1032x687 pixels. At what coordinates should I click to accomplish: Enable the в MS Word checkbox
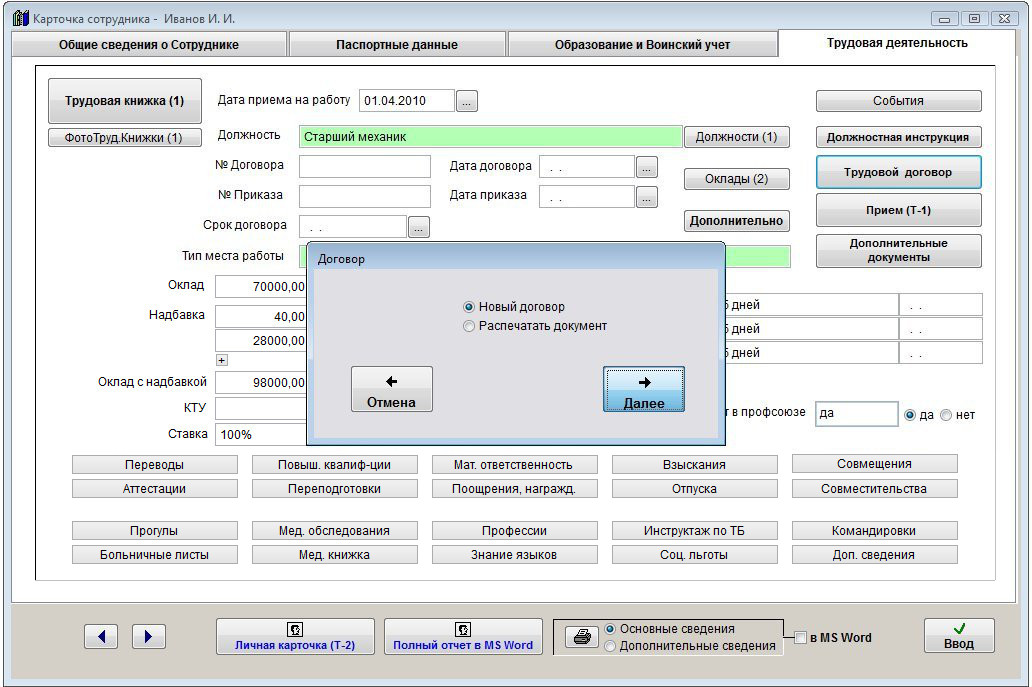800,638
